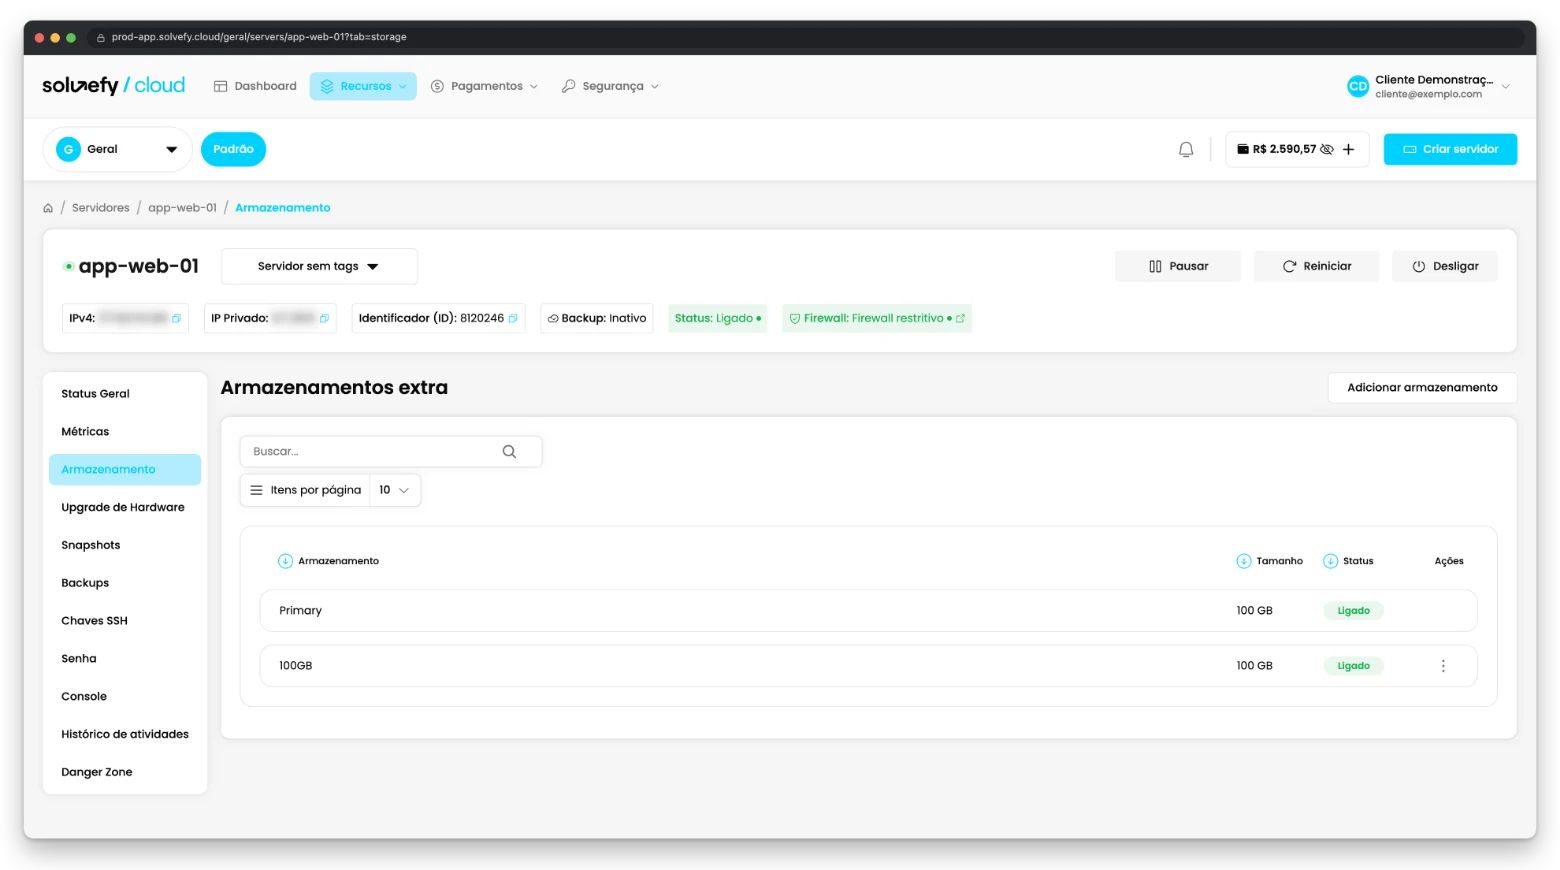Click the Padrão button
The height and width of the screenshot is (870, 1560).
click(233, 149)
